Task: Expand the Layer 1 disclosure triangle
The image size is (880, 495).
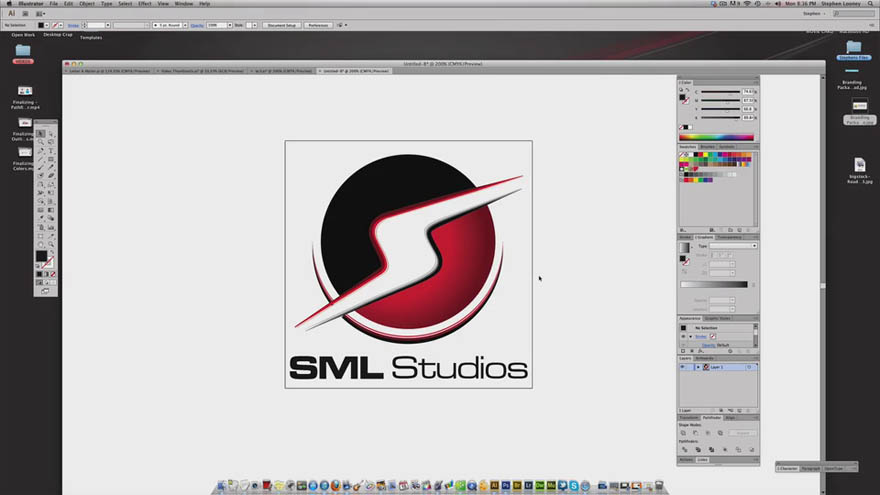Action: click(698, 367)
